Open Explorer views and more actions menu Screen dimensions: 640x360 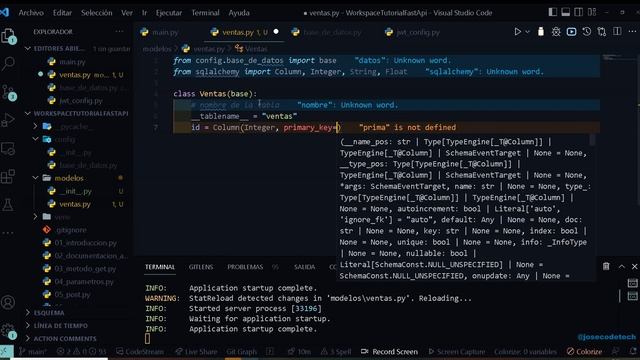(x=119, y=31)
